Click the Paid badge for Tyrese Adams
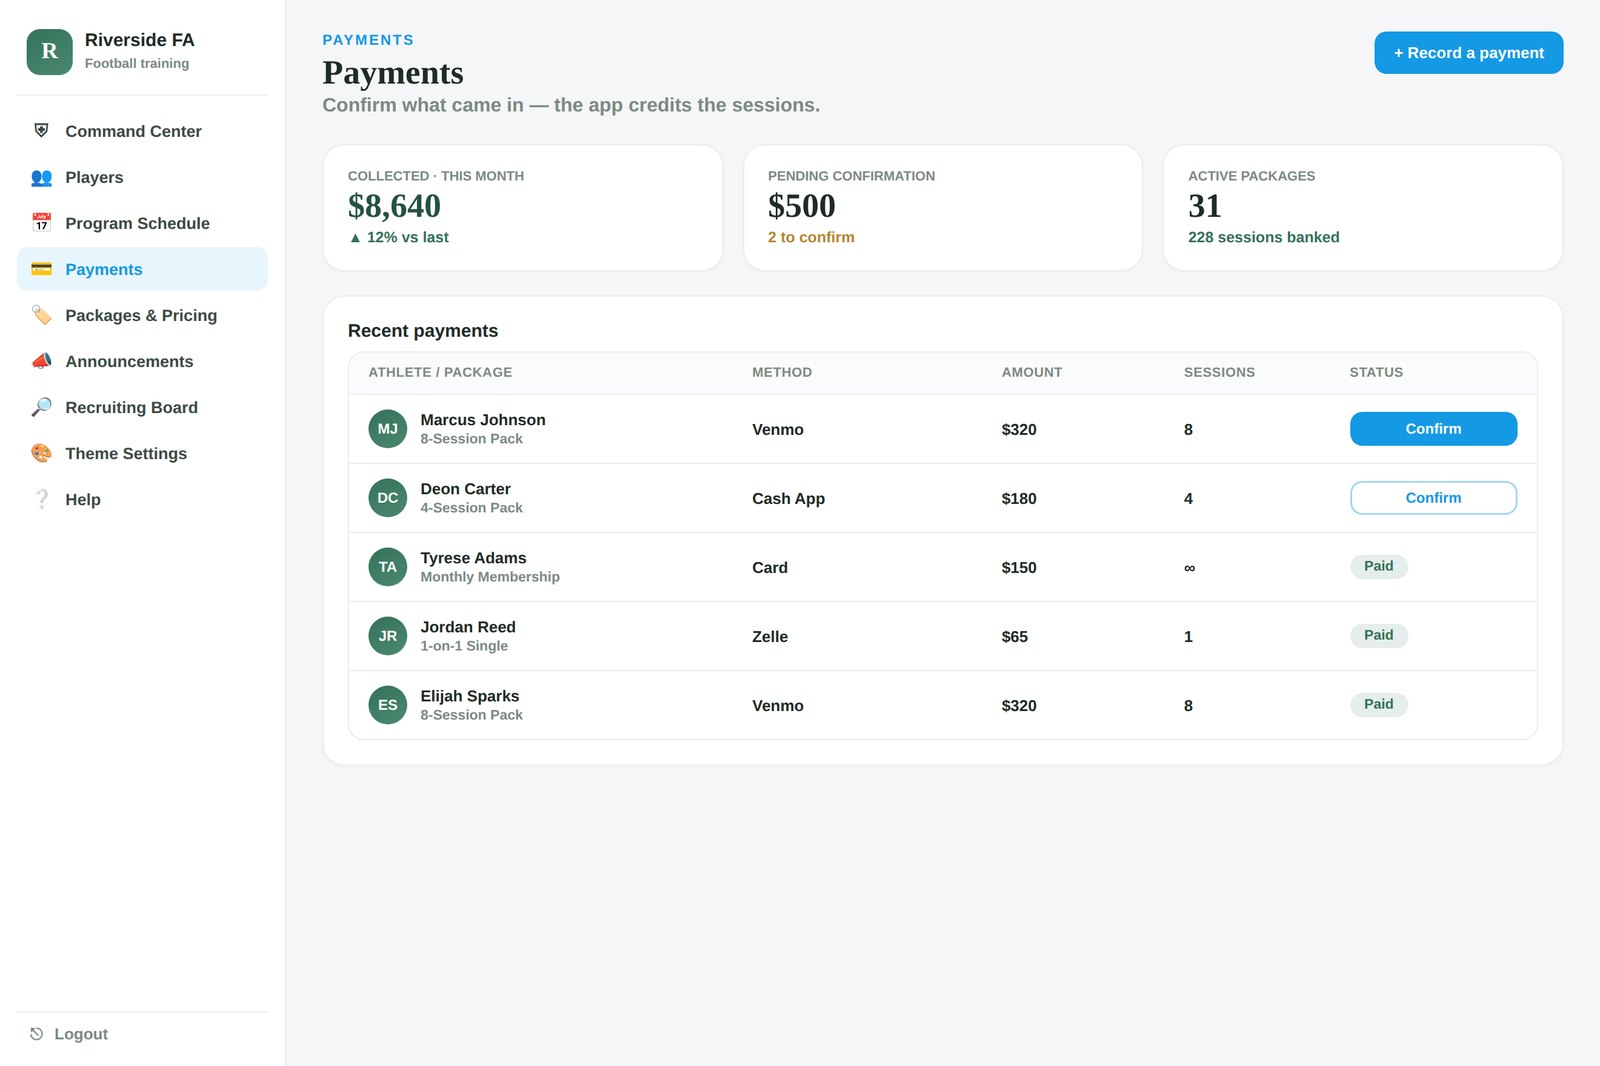The width and height of the screenshot is (1600, 1066). pyautogui.click(x=1379, y=566)
